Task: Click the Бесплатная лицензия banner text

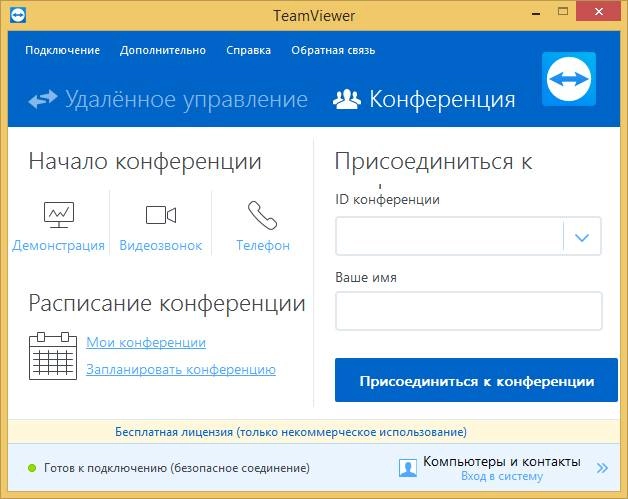Action: click(291, 432)
